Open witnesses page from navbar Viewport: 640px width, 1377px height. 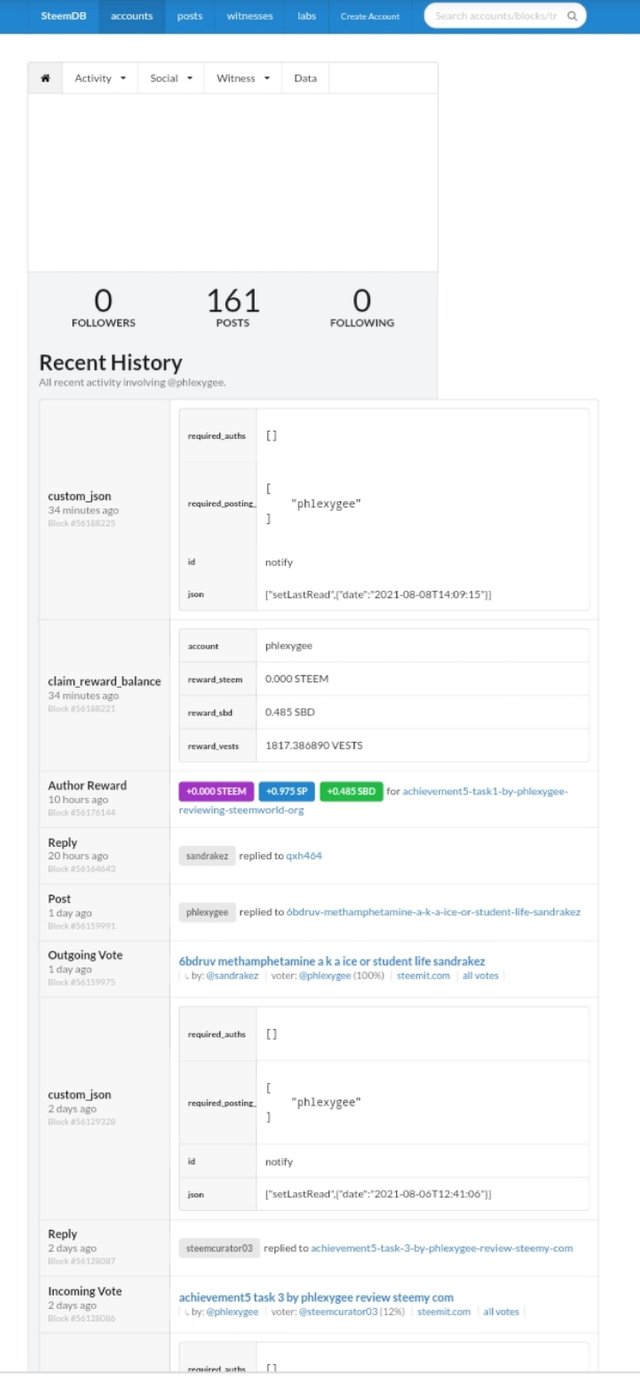[x=250, y=16]
